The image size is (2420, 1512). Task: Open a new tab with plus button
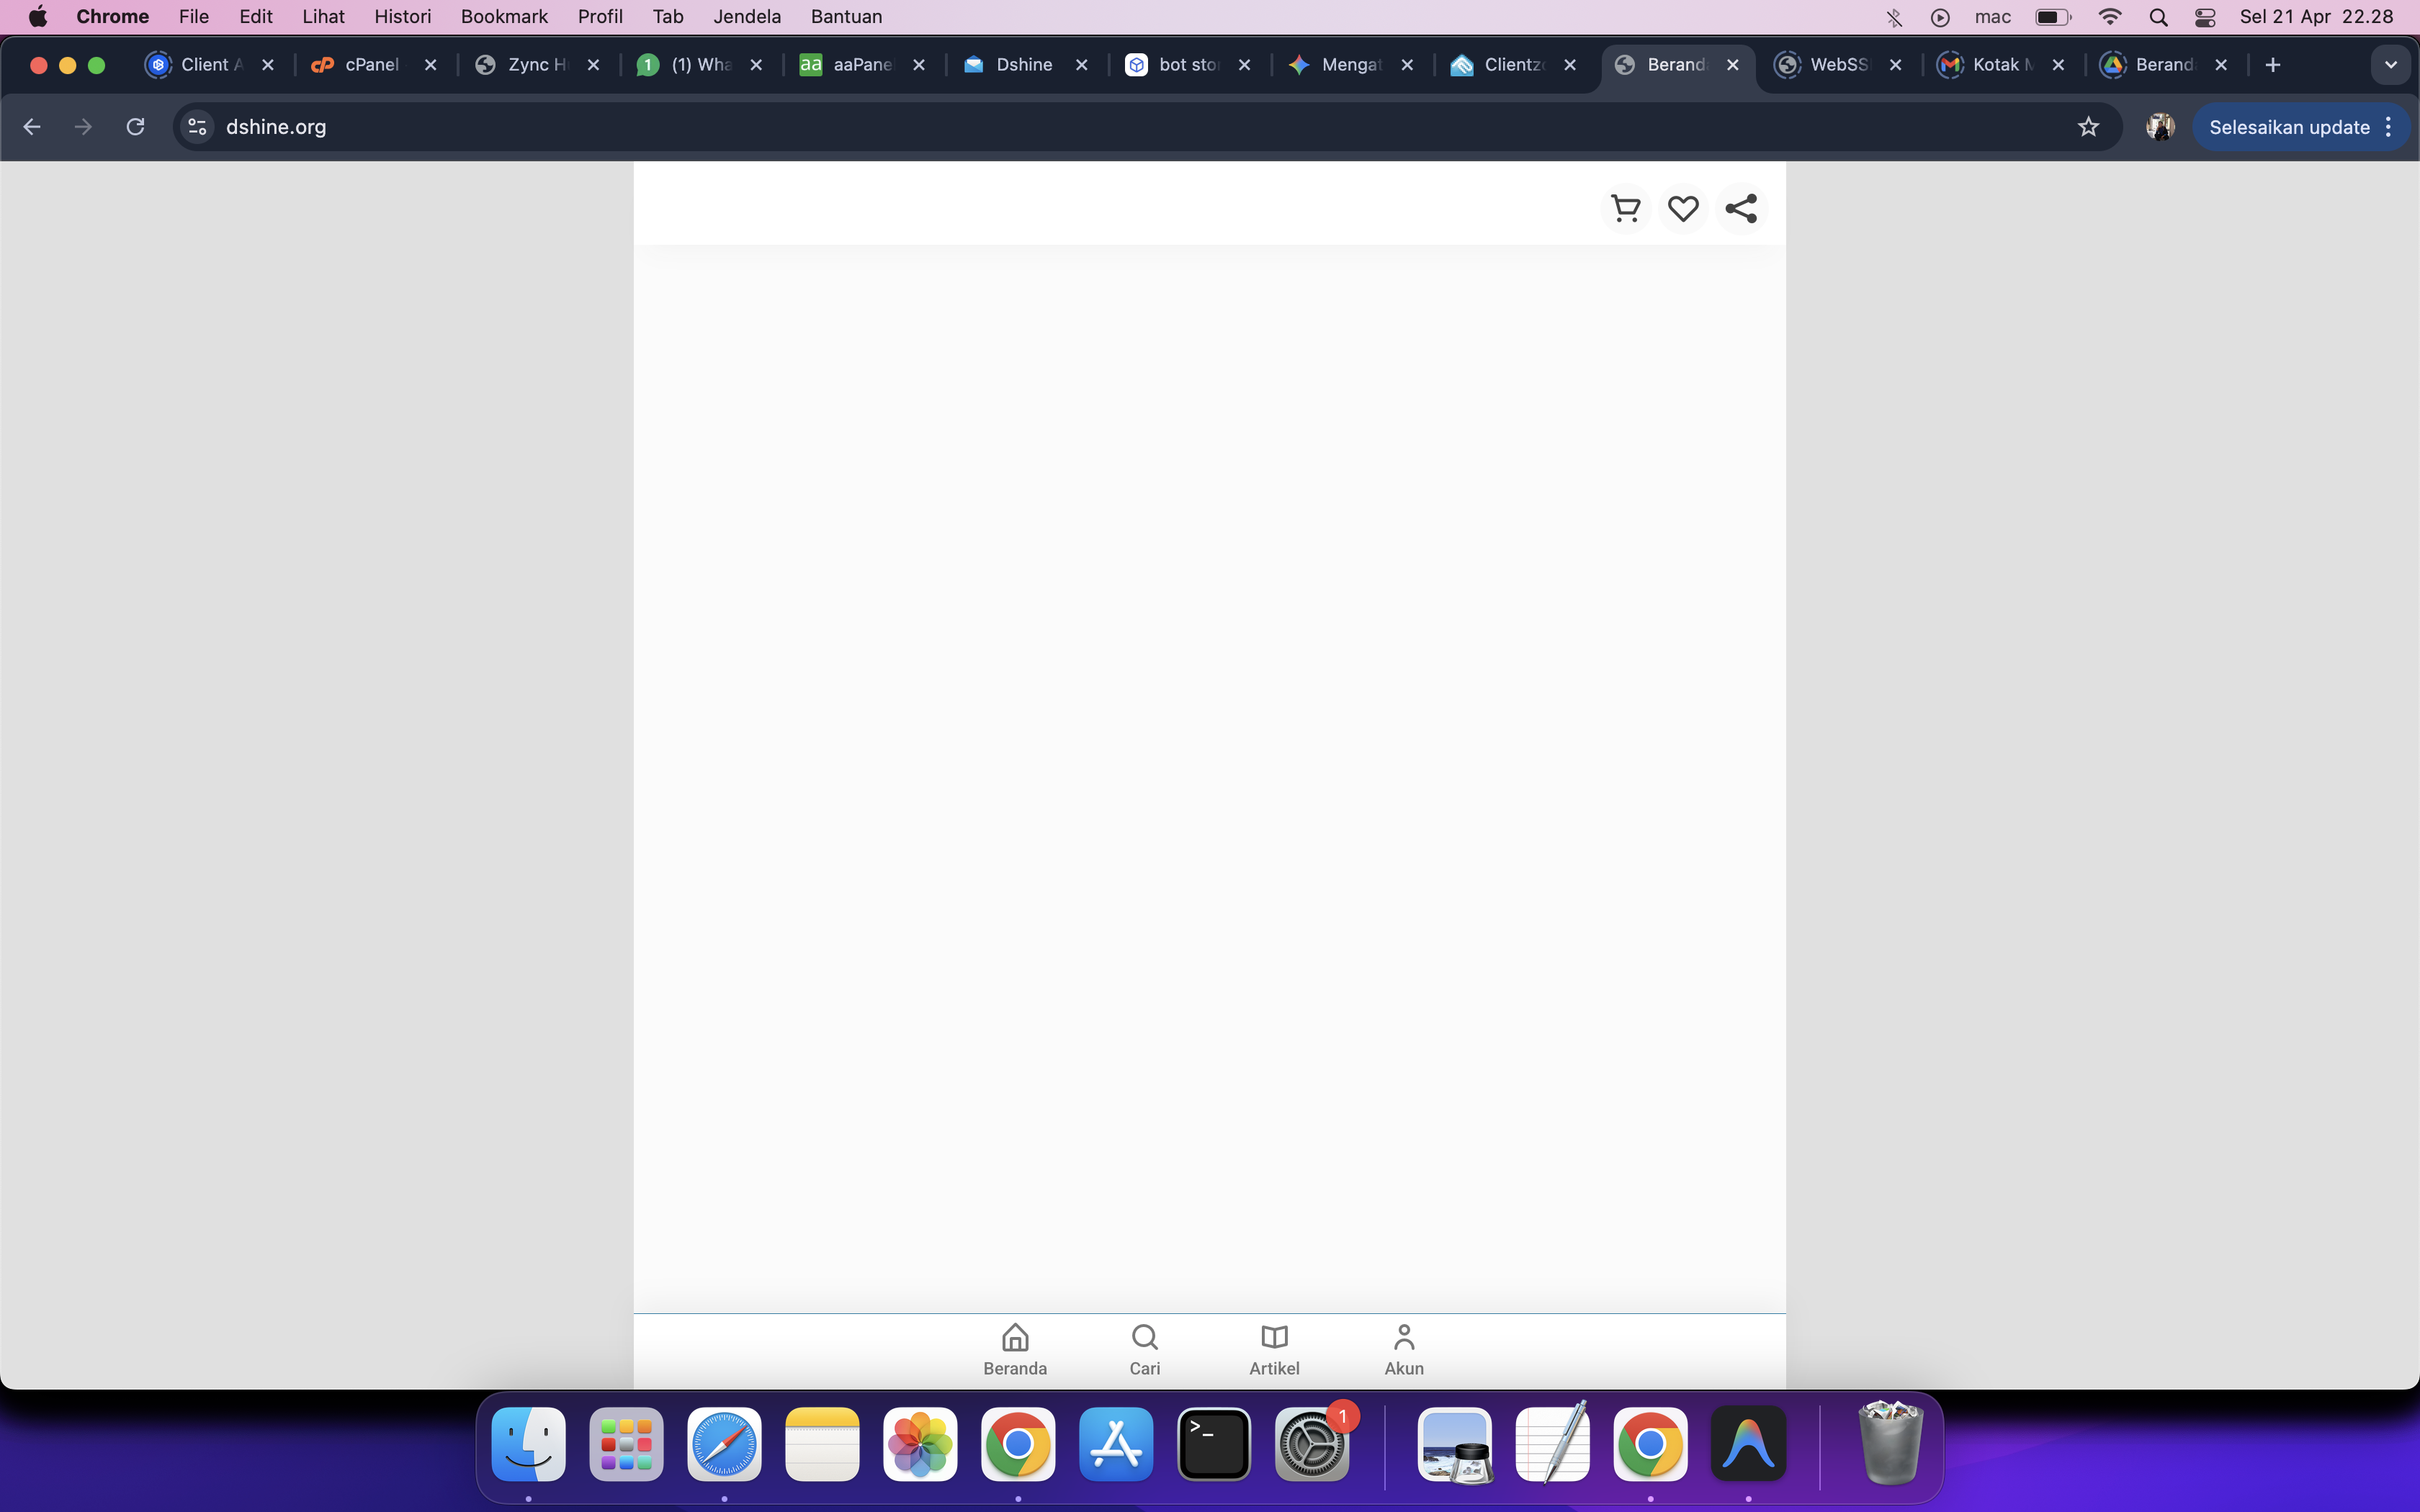[x=2273, y=65]
